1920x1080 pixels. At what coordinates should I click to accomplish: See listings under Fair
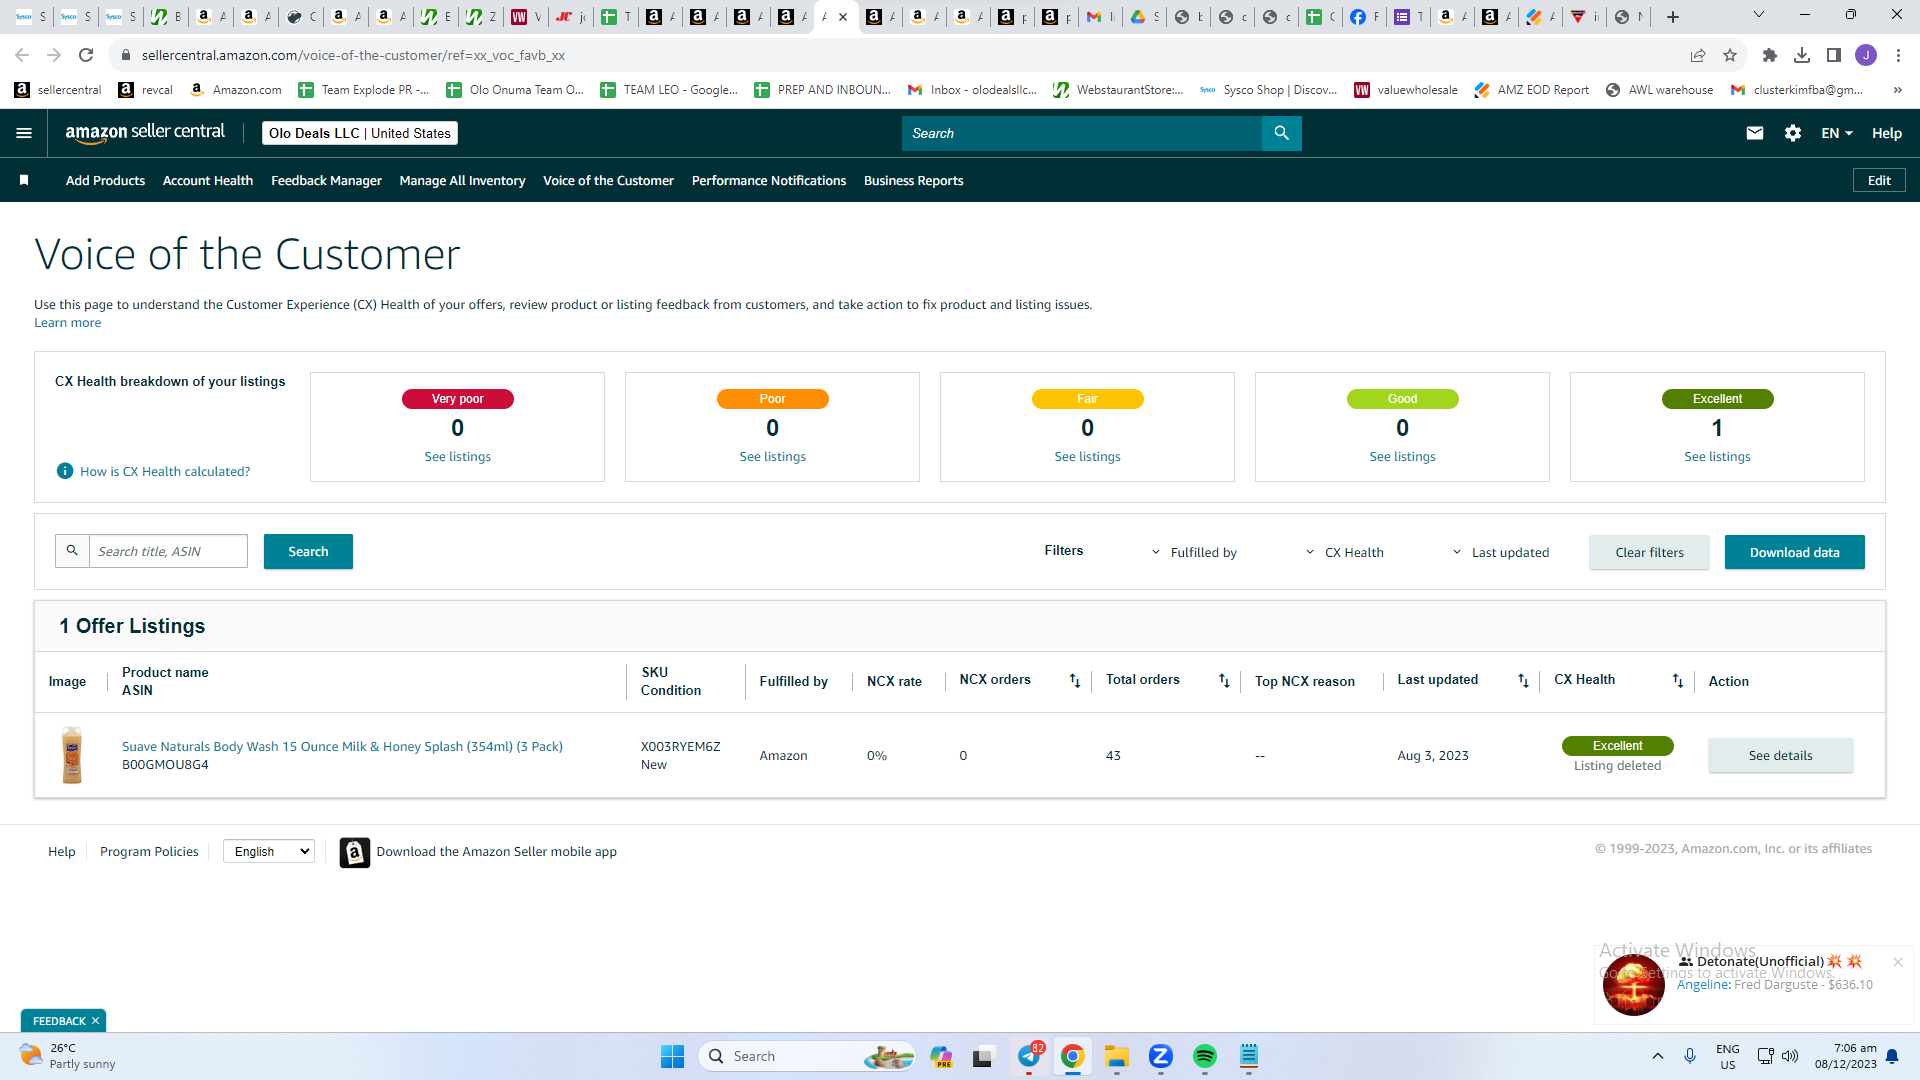(1087, 456)
